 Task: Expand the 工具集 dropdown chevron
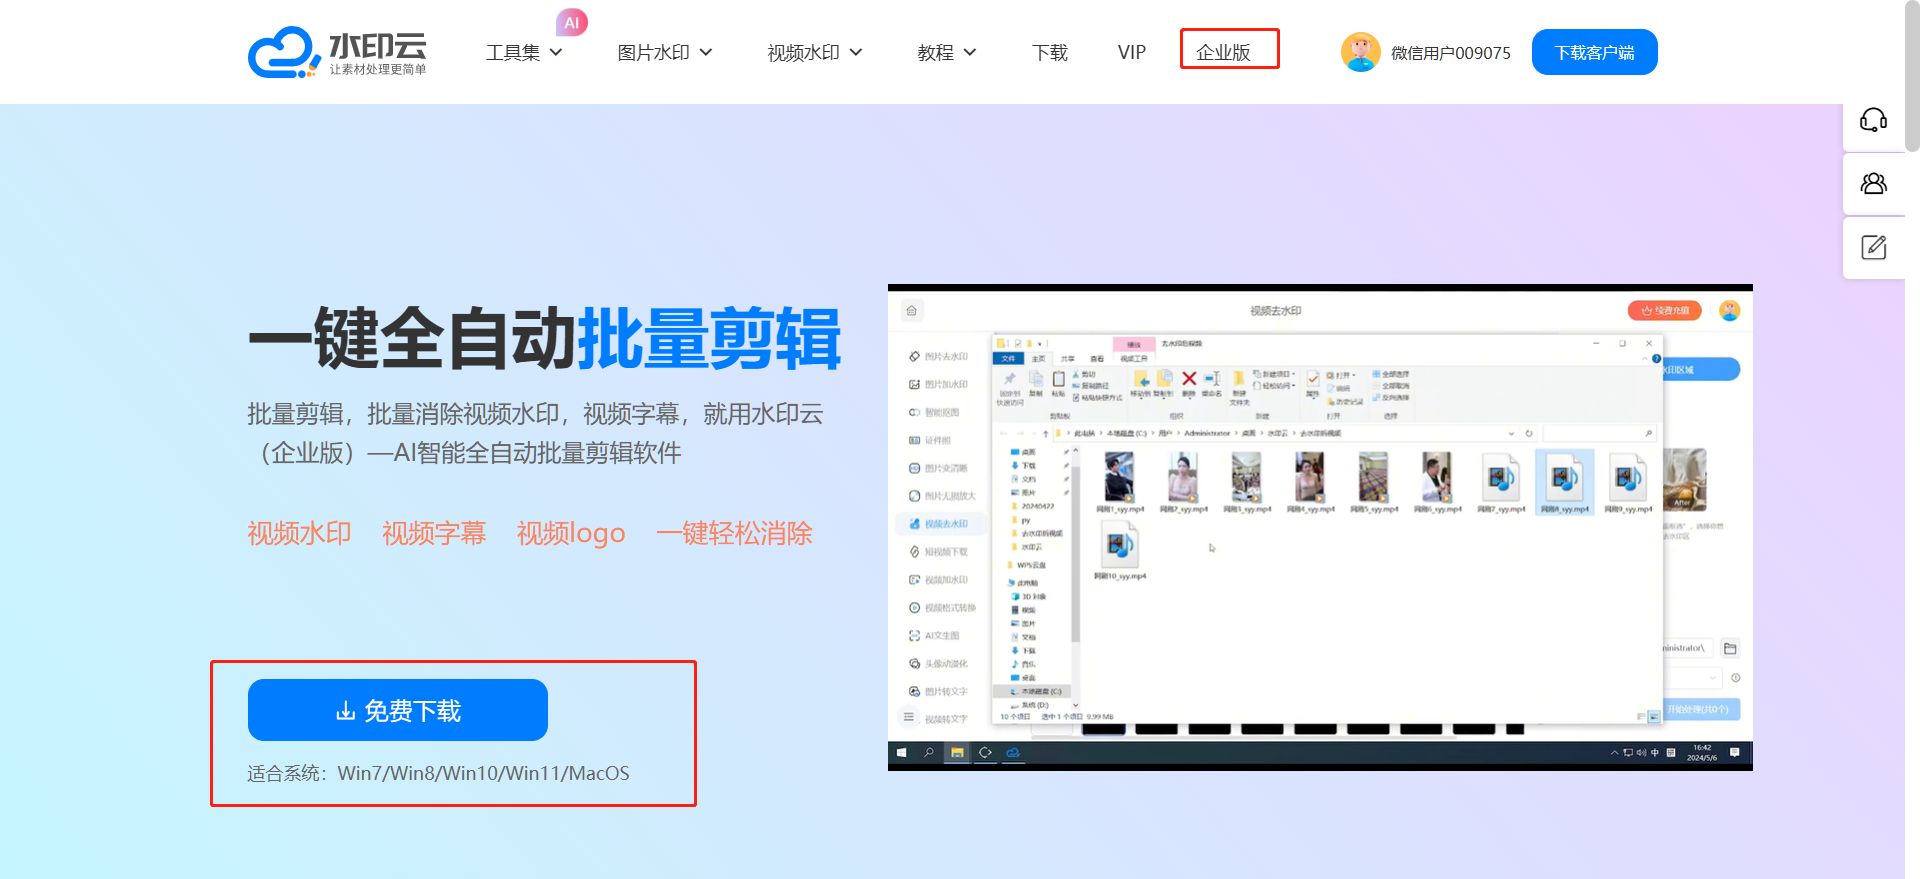click(x=556, y=52)
